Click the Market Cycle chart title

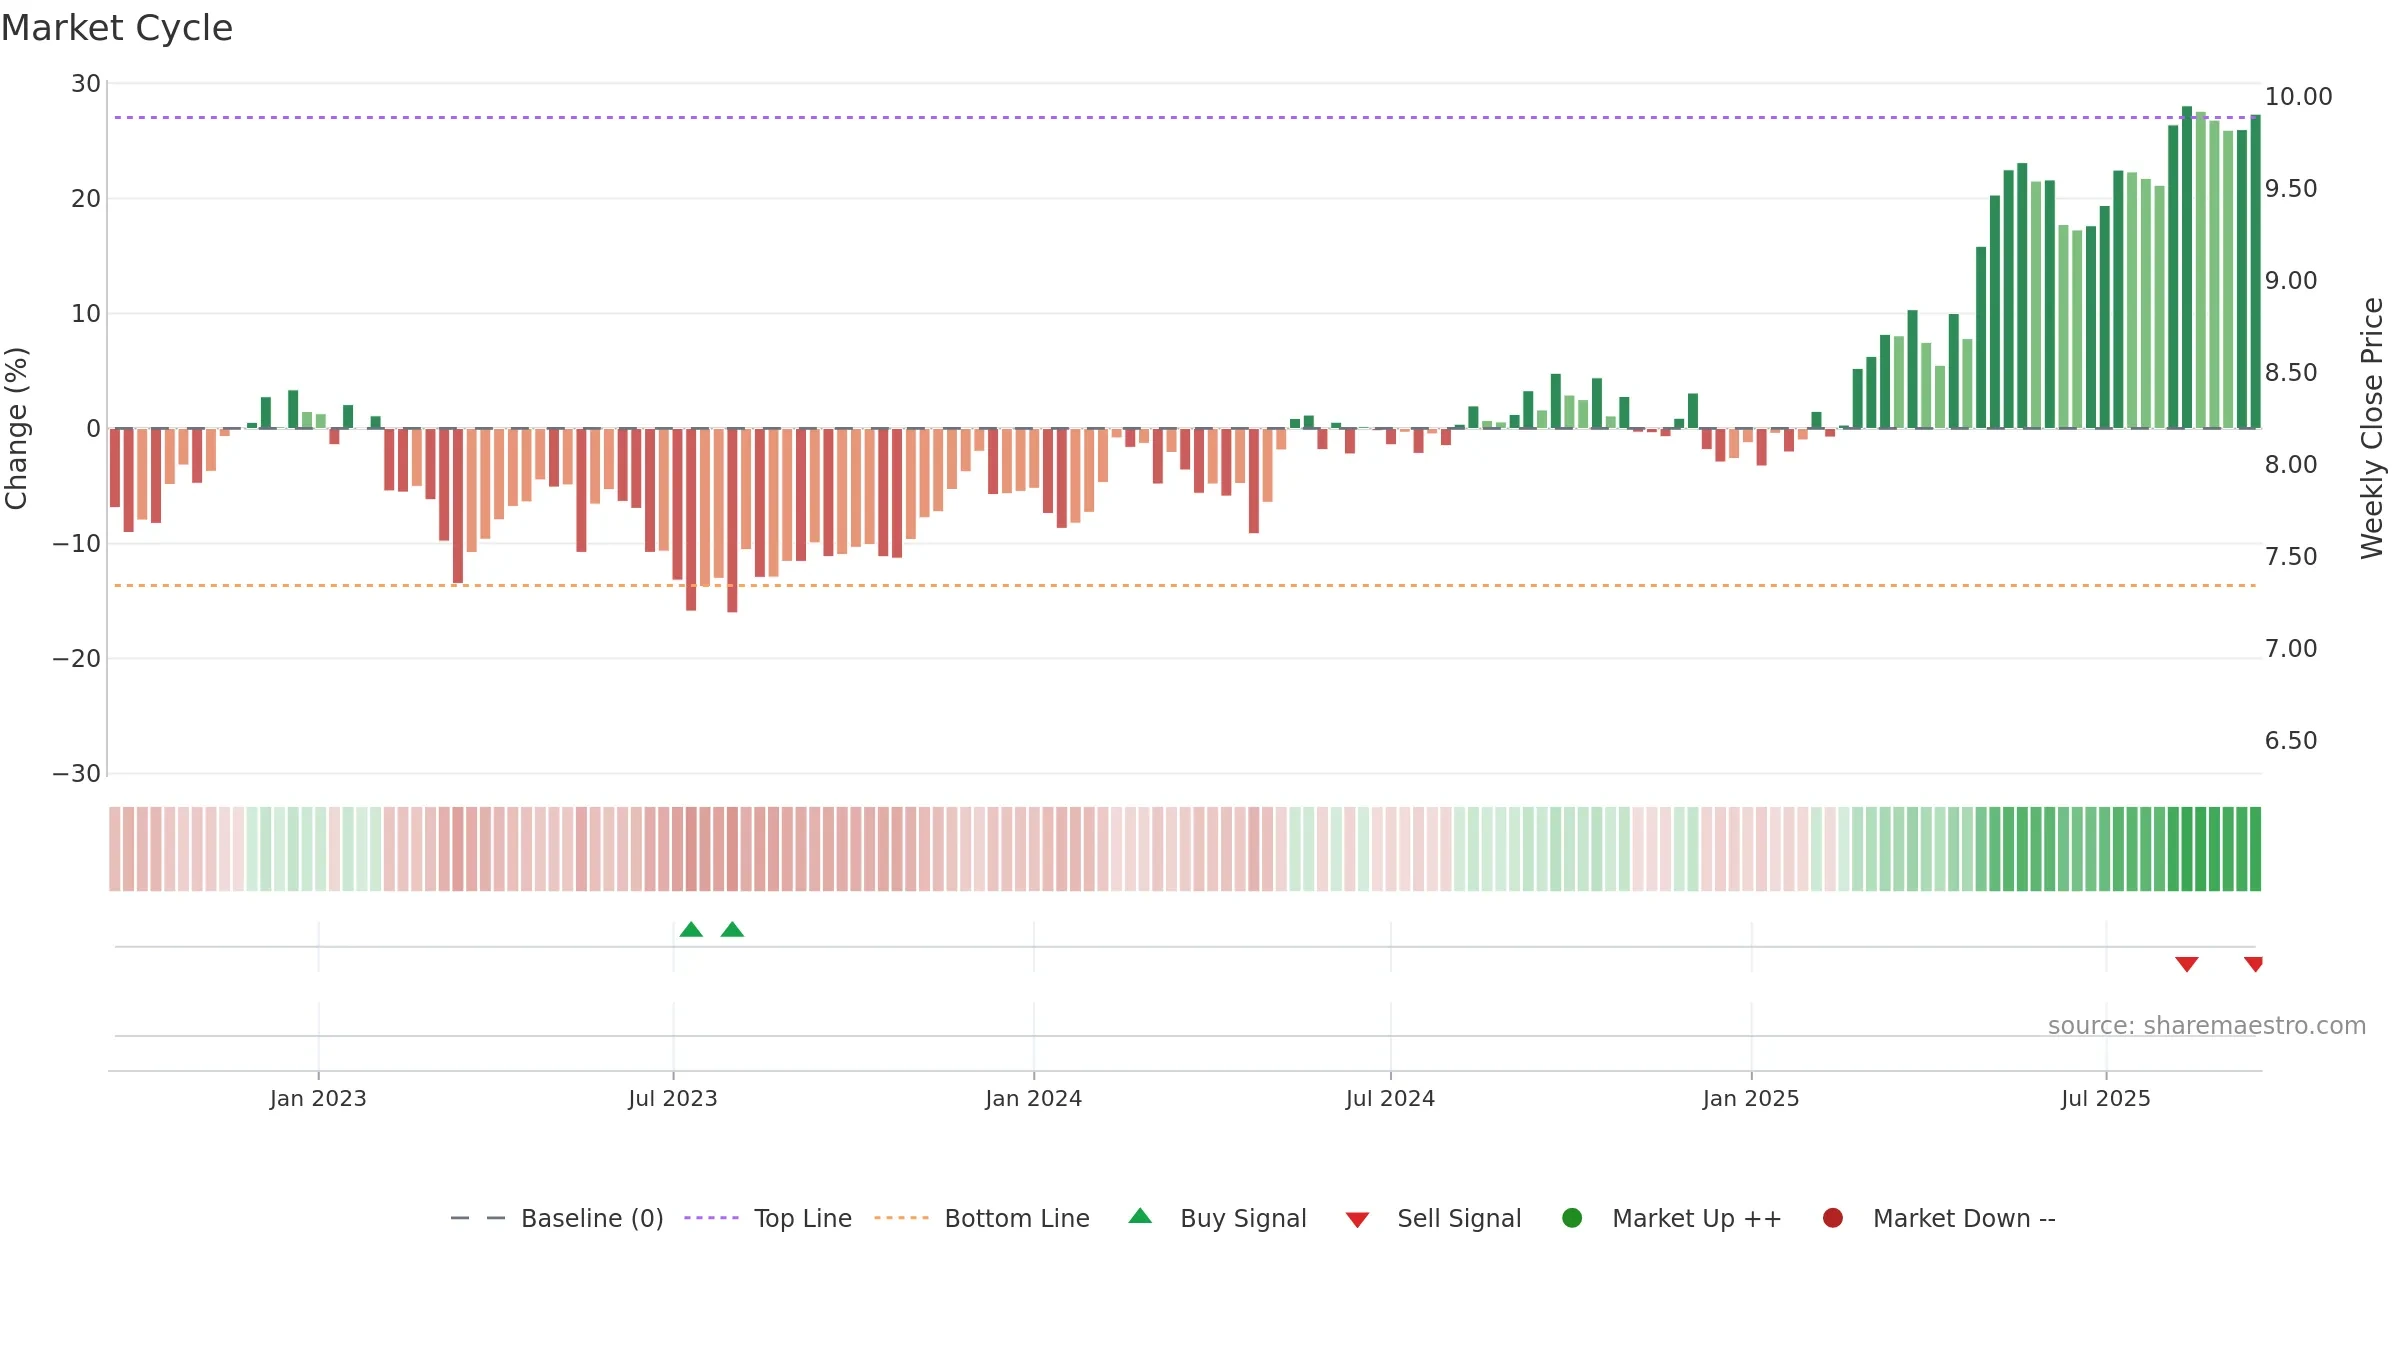(117, 28)
